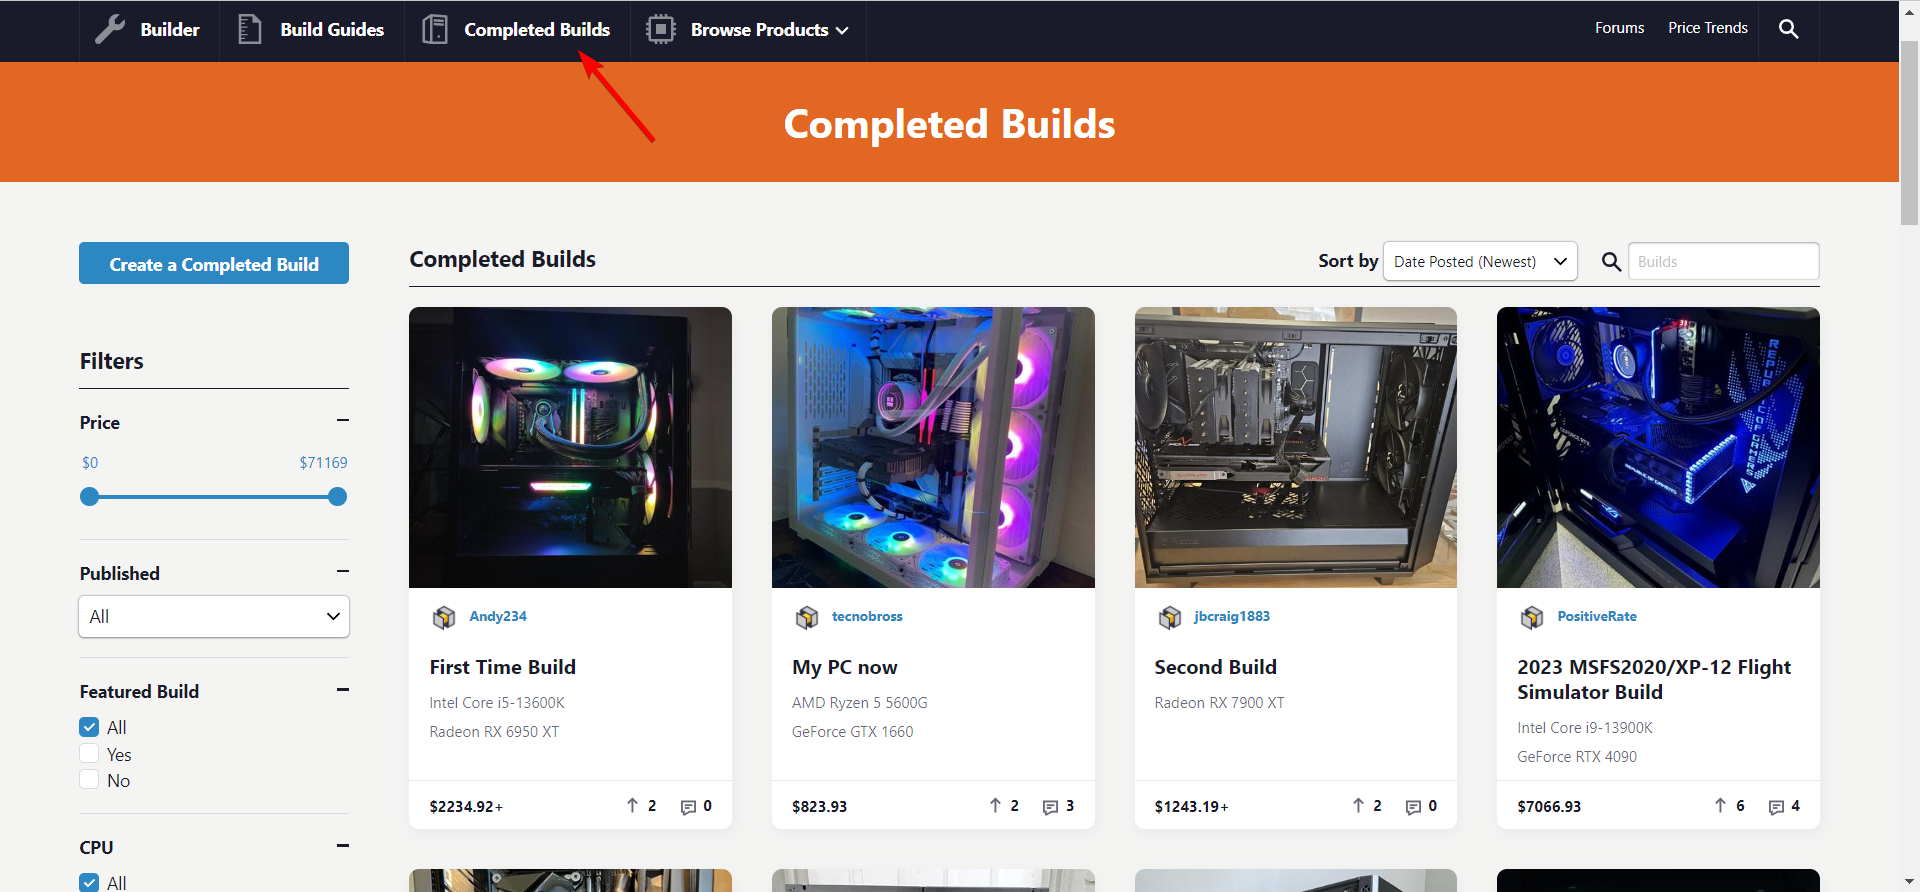1920x892 pixels.
Task: Click the Builds search input field
Action: coord(1724,262)
